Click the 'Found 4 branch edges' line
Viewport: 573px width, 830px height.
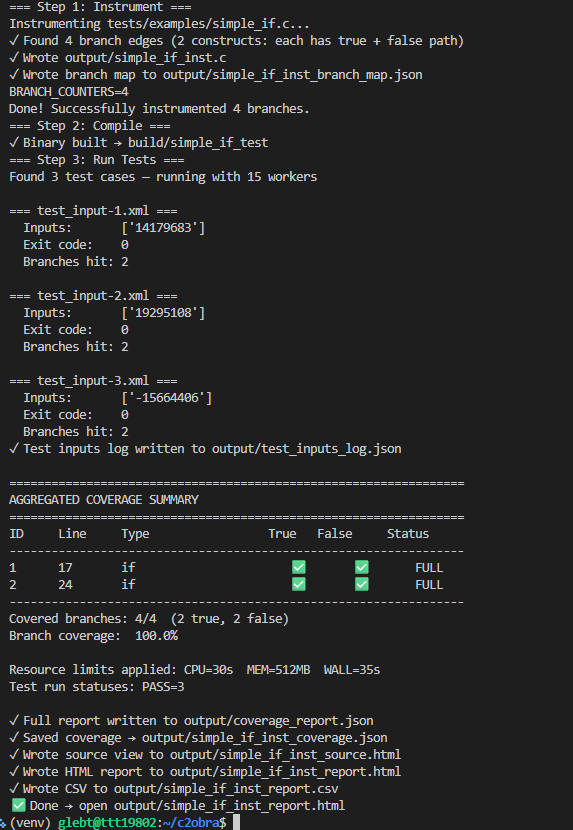click(x=236, y=41)
